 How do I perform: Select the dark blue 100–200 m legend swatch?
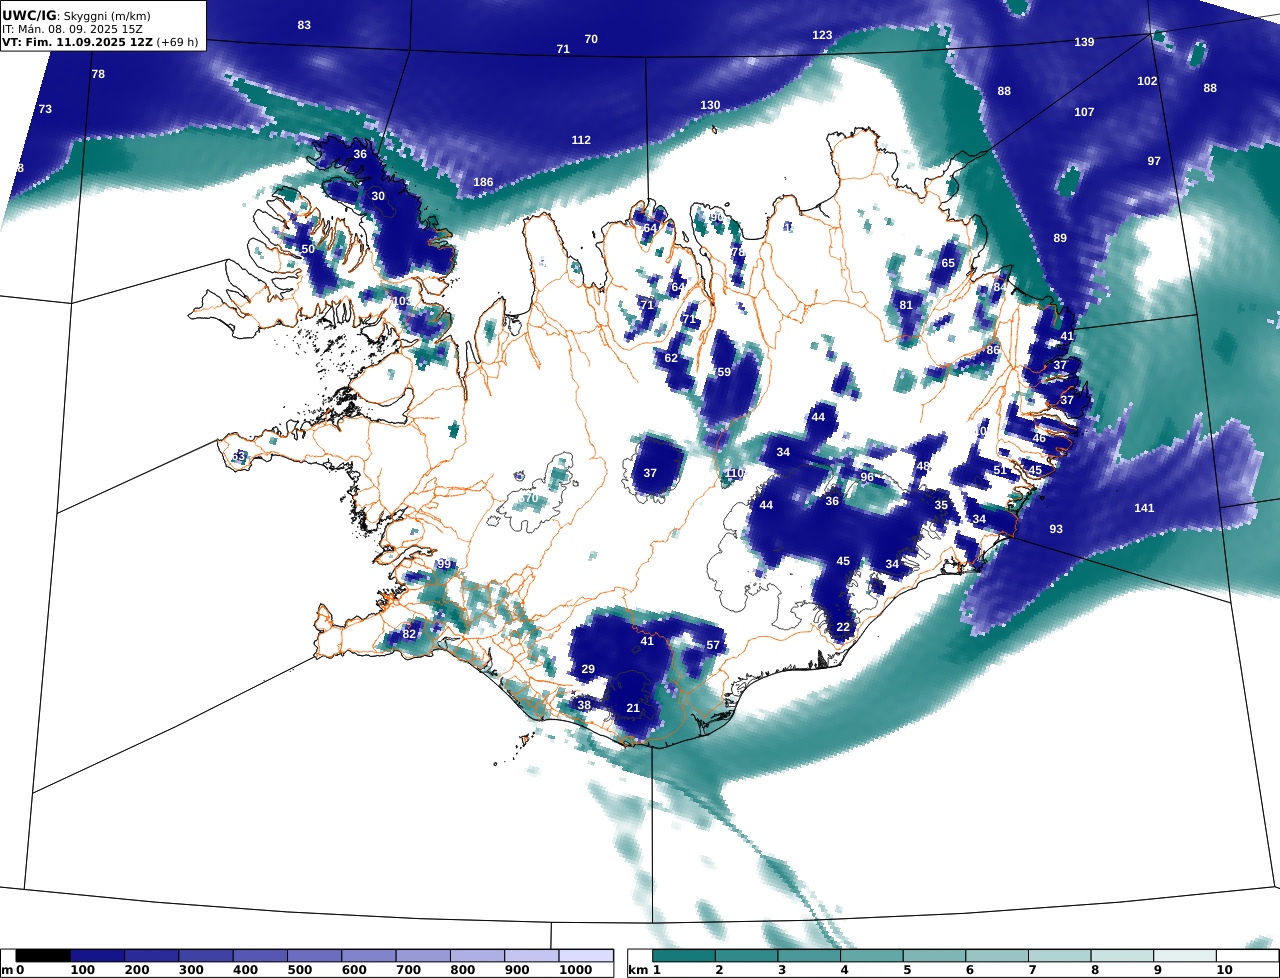pos(97,956)
